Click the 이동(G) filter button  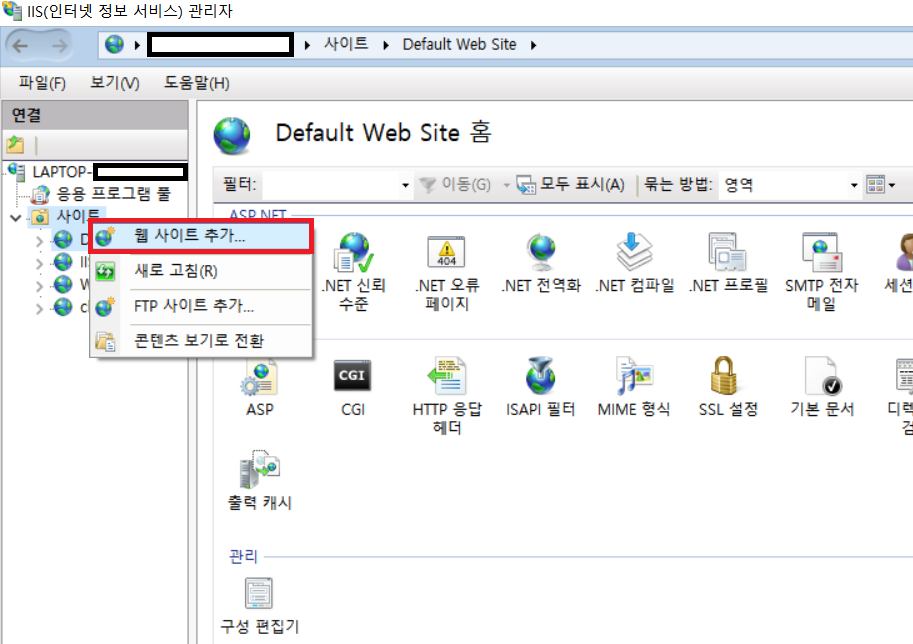pyautogui.click(x=455, y=185)
